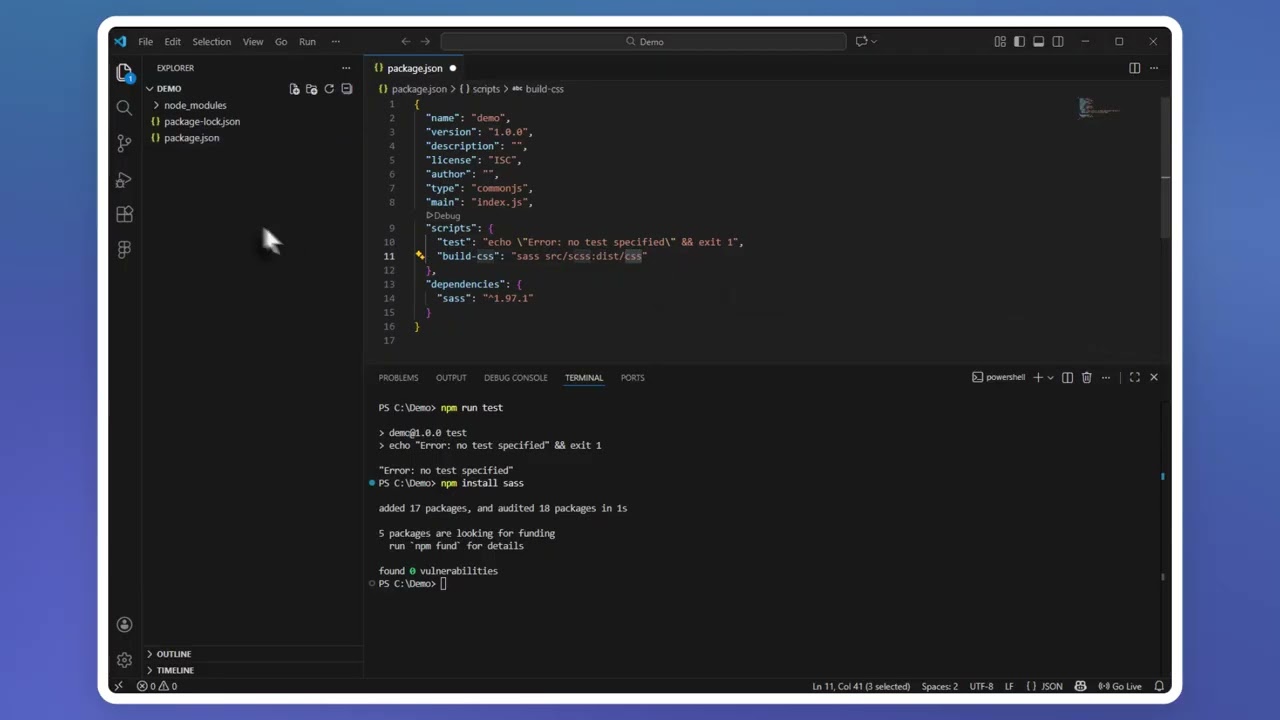Show more menu bar items
Image resolution: width=1280 pixels, height=720 pixels.
[x=335, y=41]
